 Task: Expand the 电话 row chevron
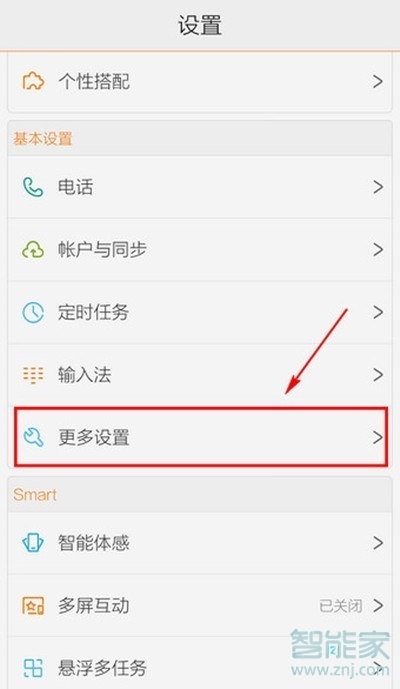(x=378, y=187)
